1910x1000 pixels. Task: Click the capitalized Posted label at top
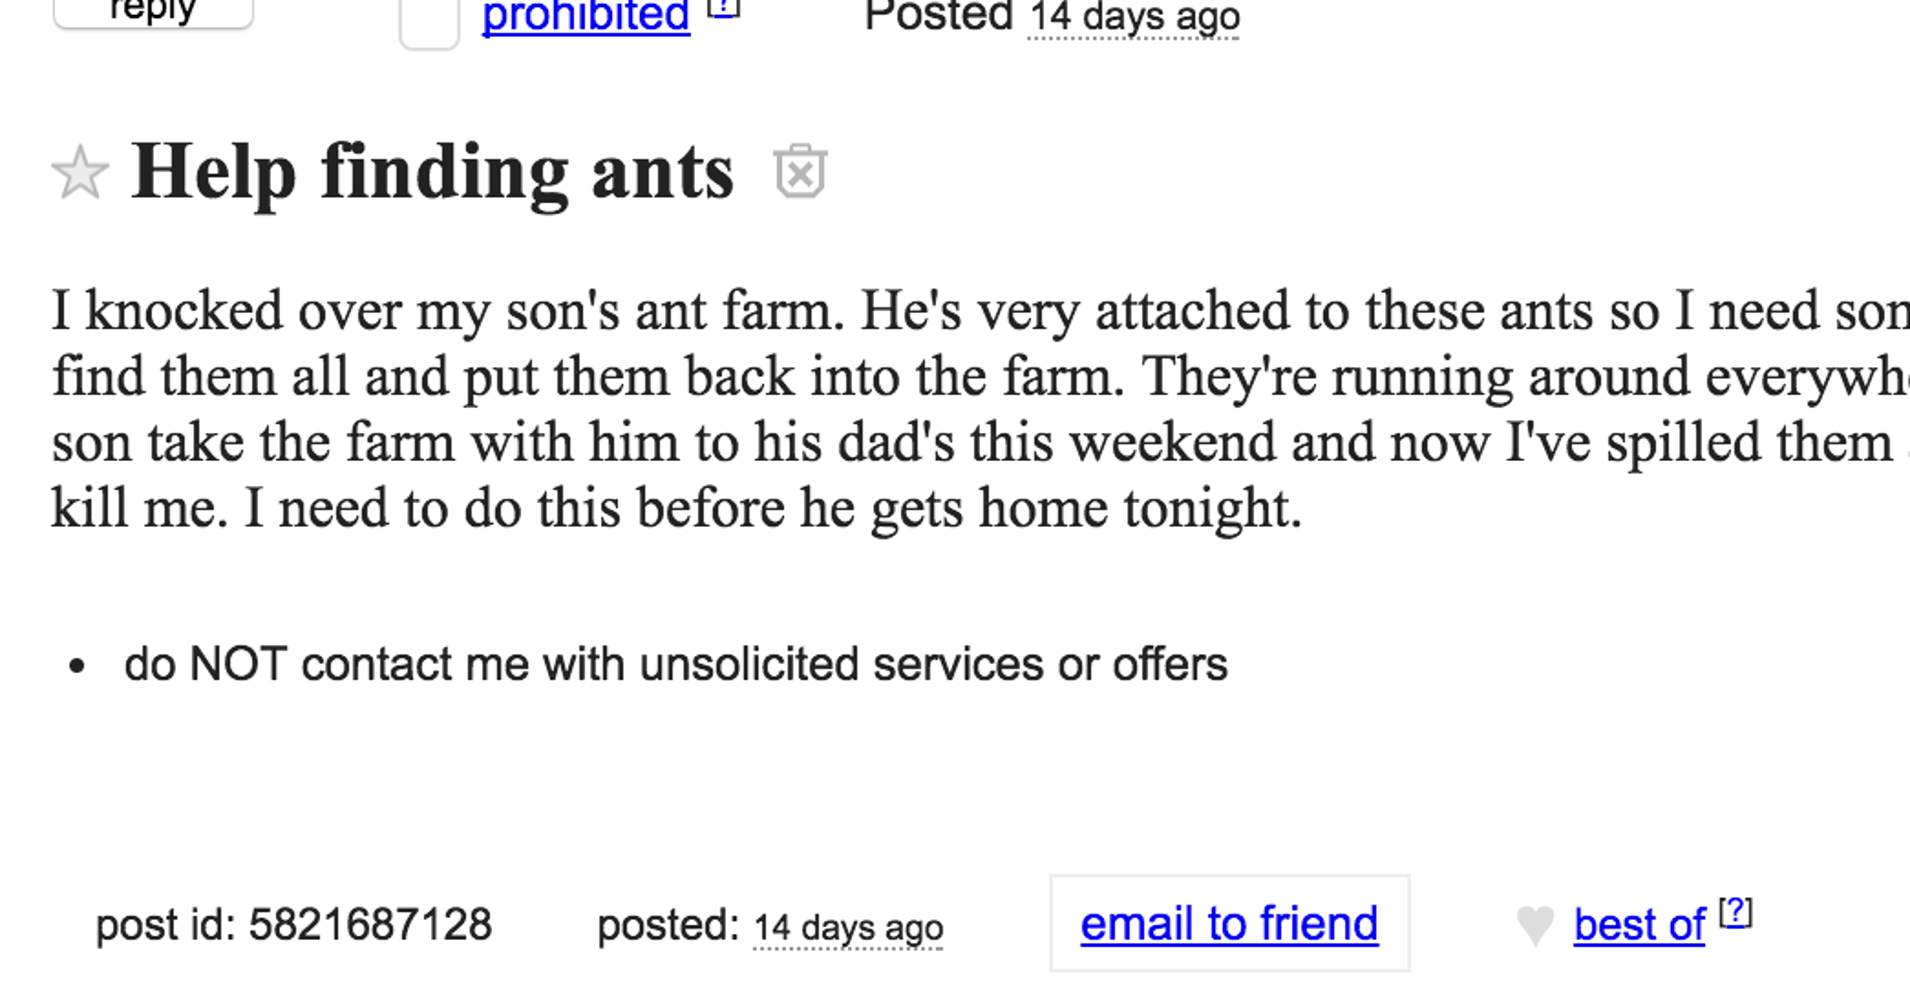pos(938,16)
